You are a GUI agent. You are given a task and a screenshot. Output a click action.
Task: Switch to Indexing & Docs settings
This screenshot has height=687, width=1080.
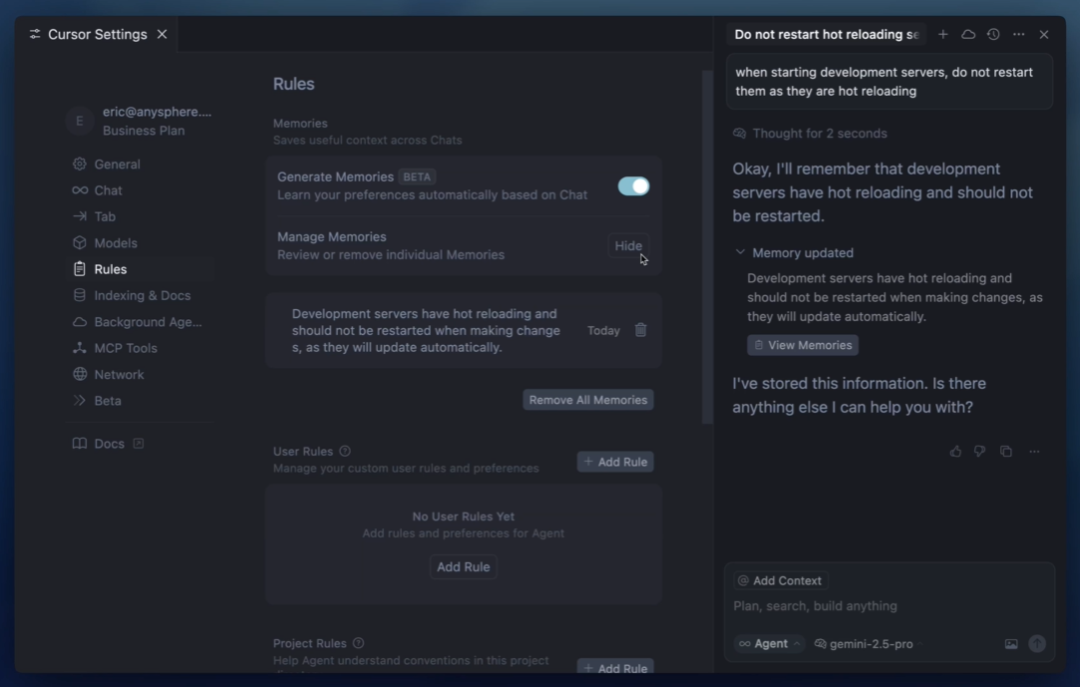pos(142,295)
